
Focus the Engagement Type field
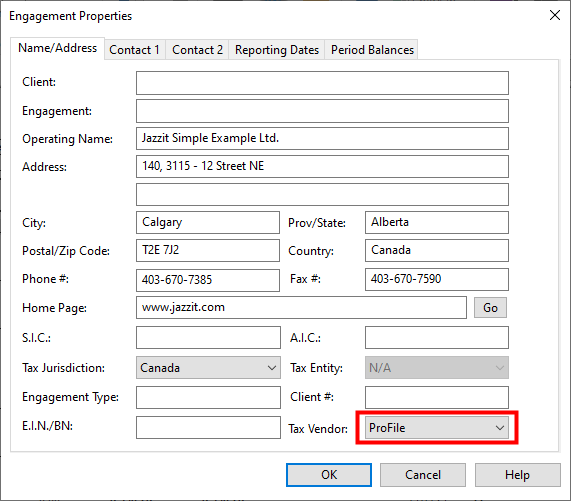[208, 397]
